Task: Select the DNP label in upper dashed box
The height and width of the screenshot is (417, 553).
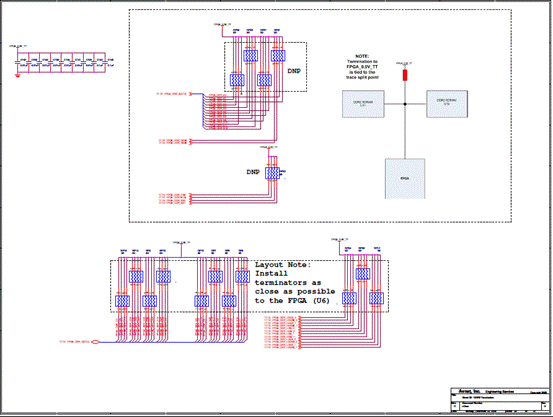Action: click(x=294, y=71)
